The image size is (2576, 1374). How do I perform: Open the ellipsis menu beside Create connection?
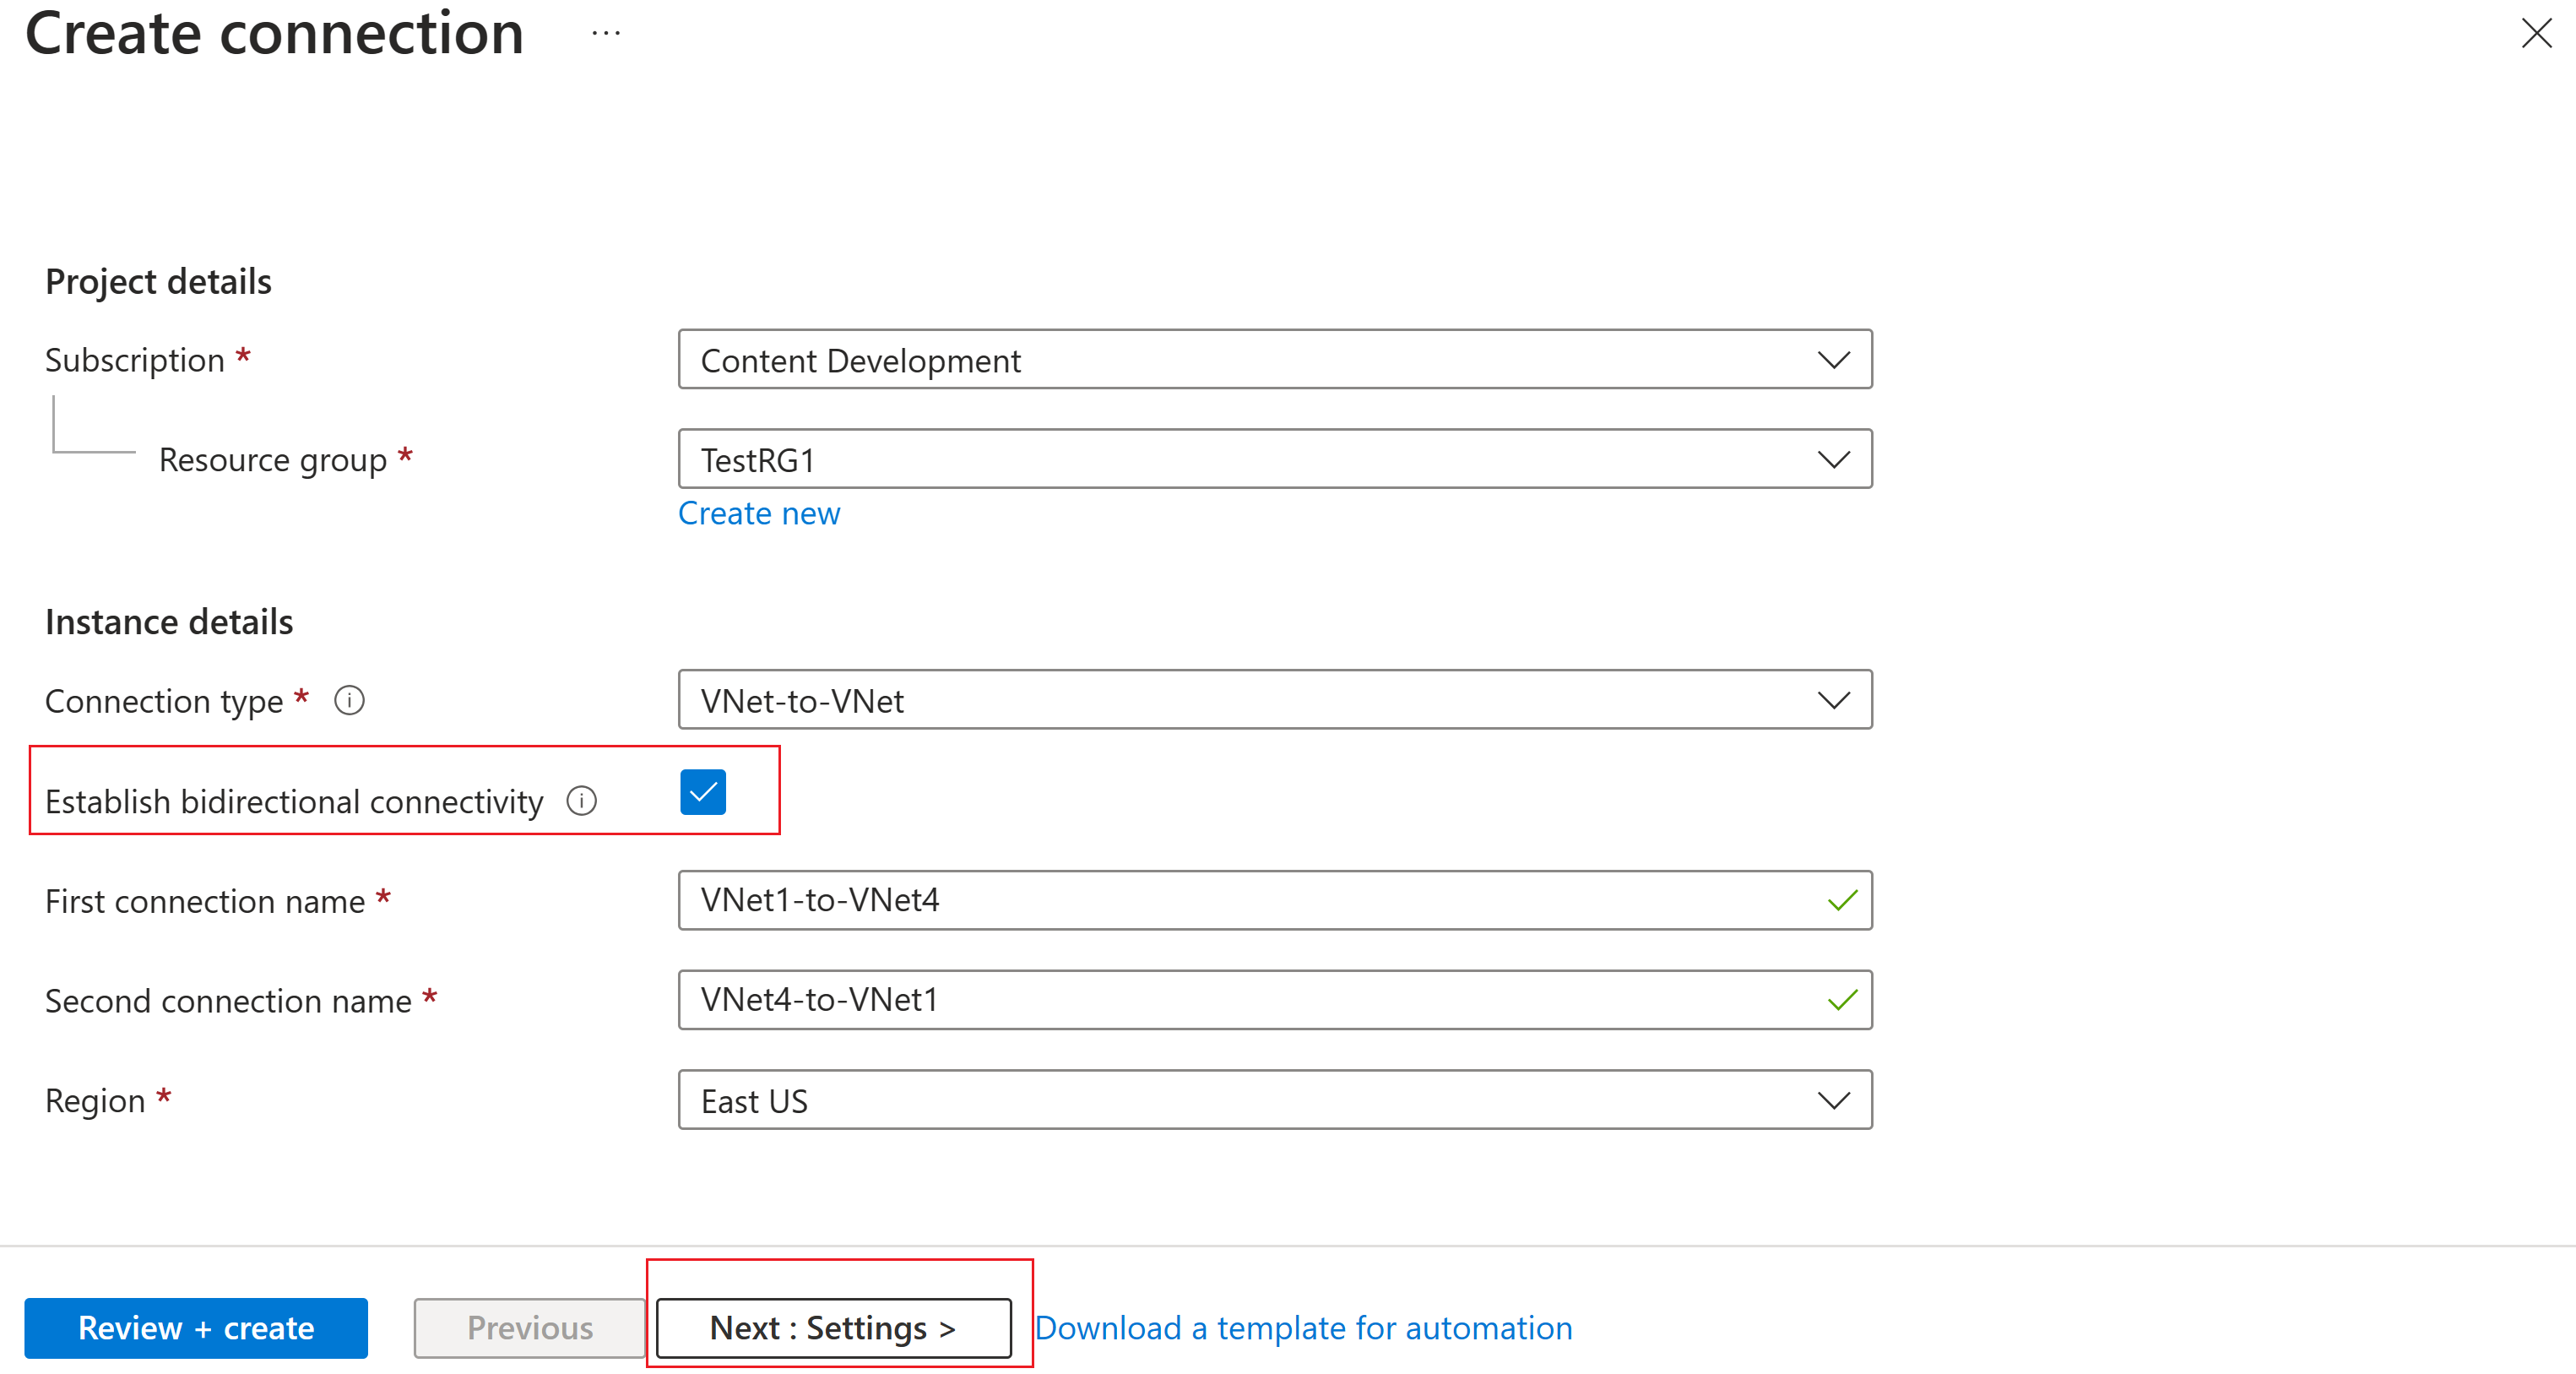[x=606, y=33]
